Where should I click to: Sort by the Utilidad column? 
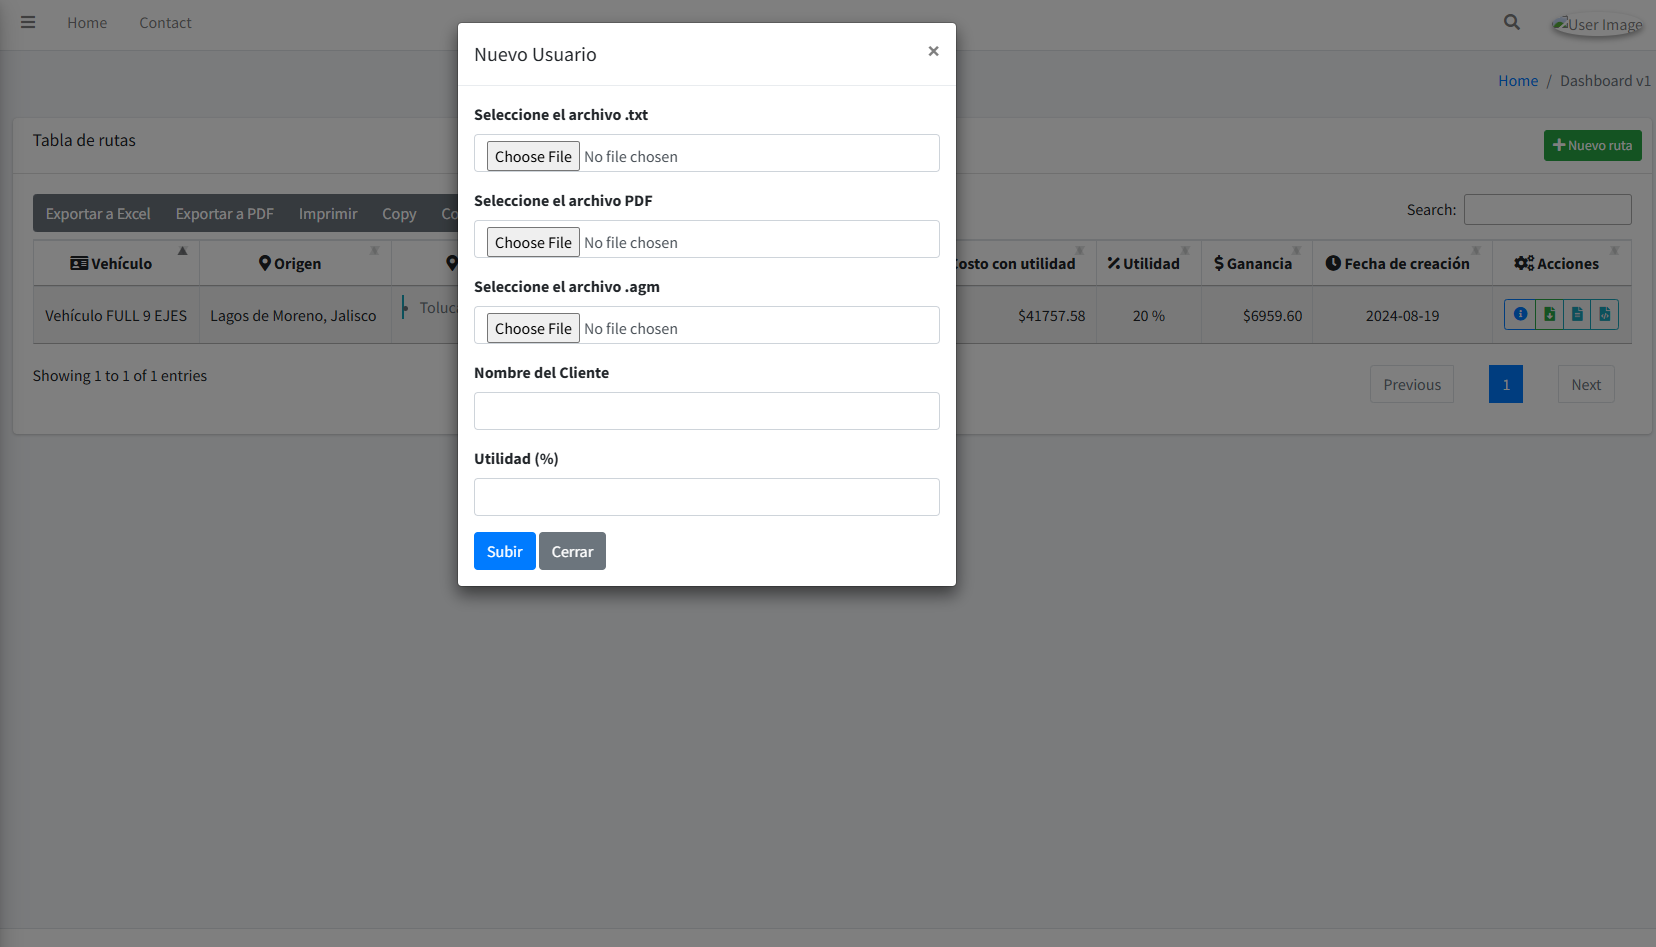point(1148,263)
